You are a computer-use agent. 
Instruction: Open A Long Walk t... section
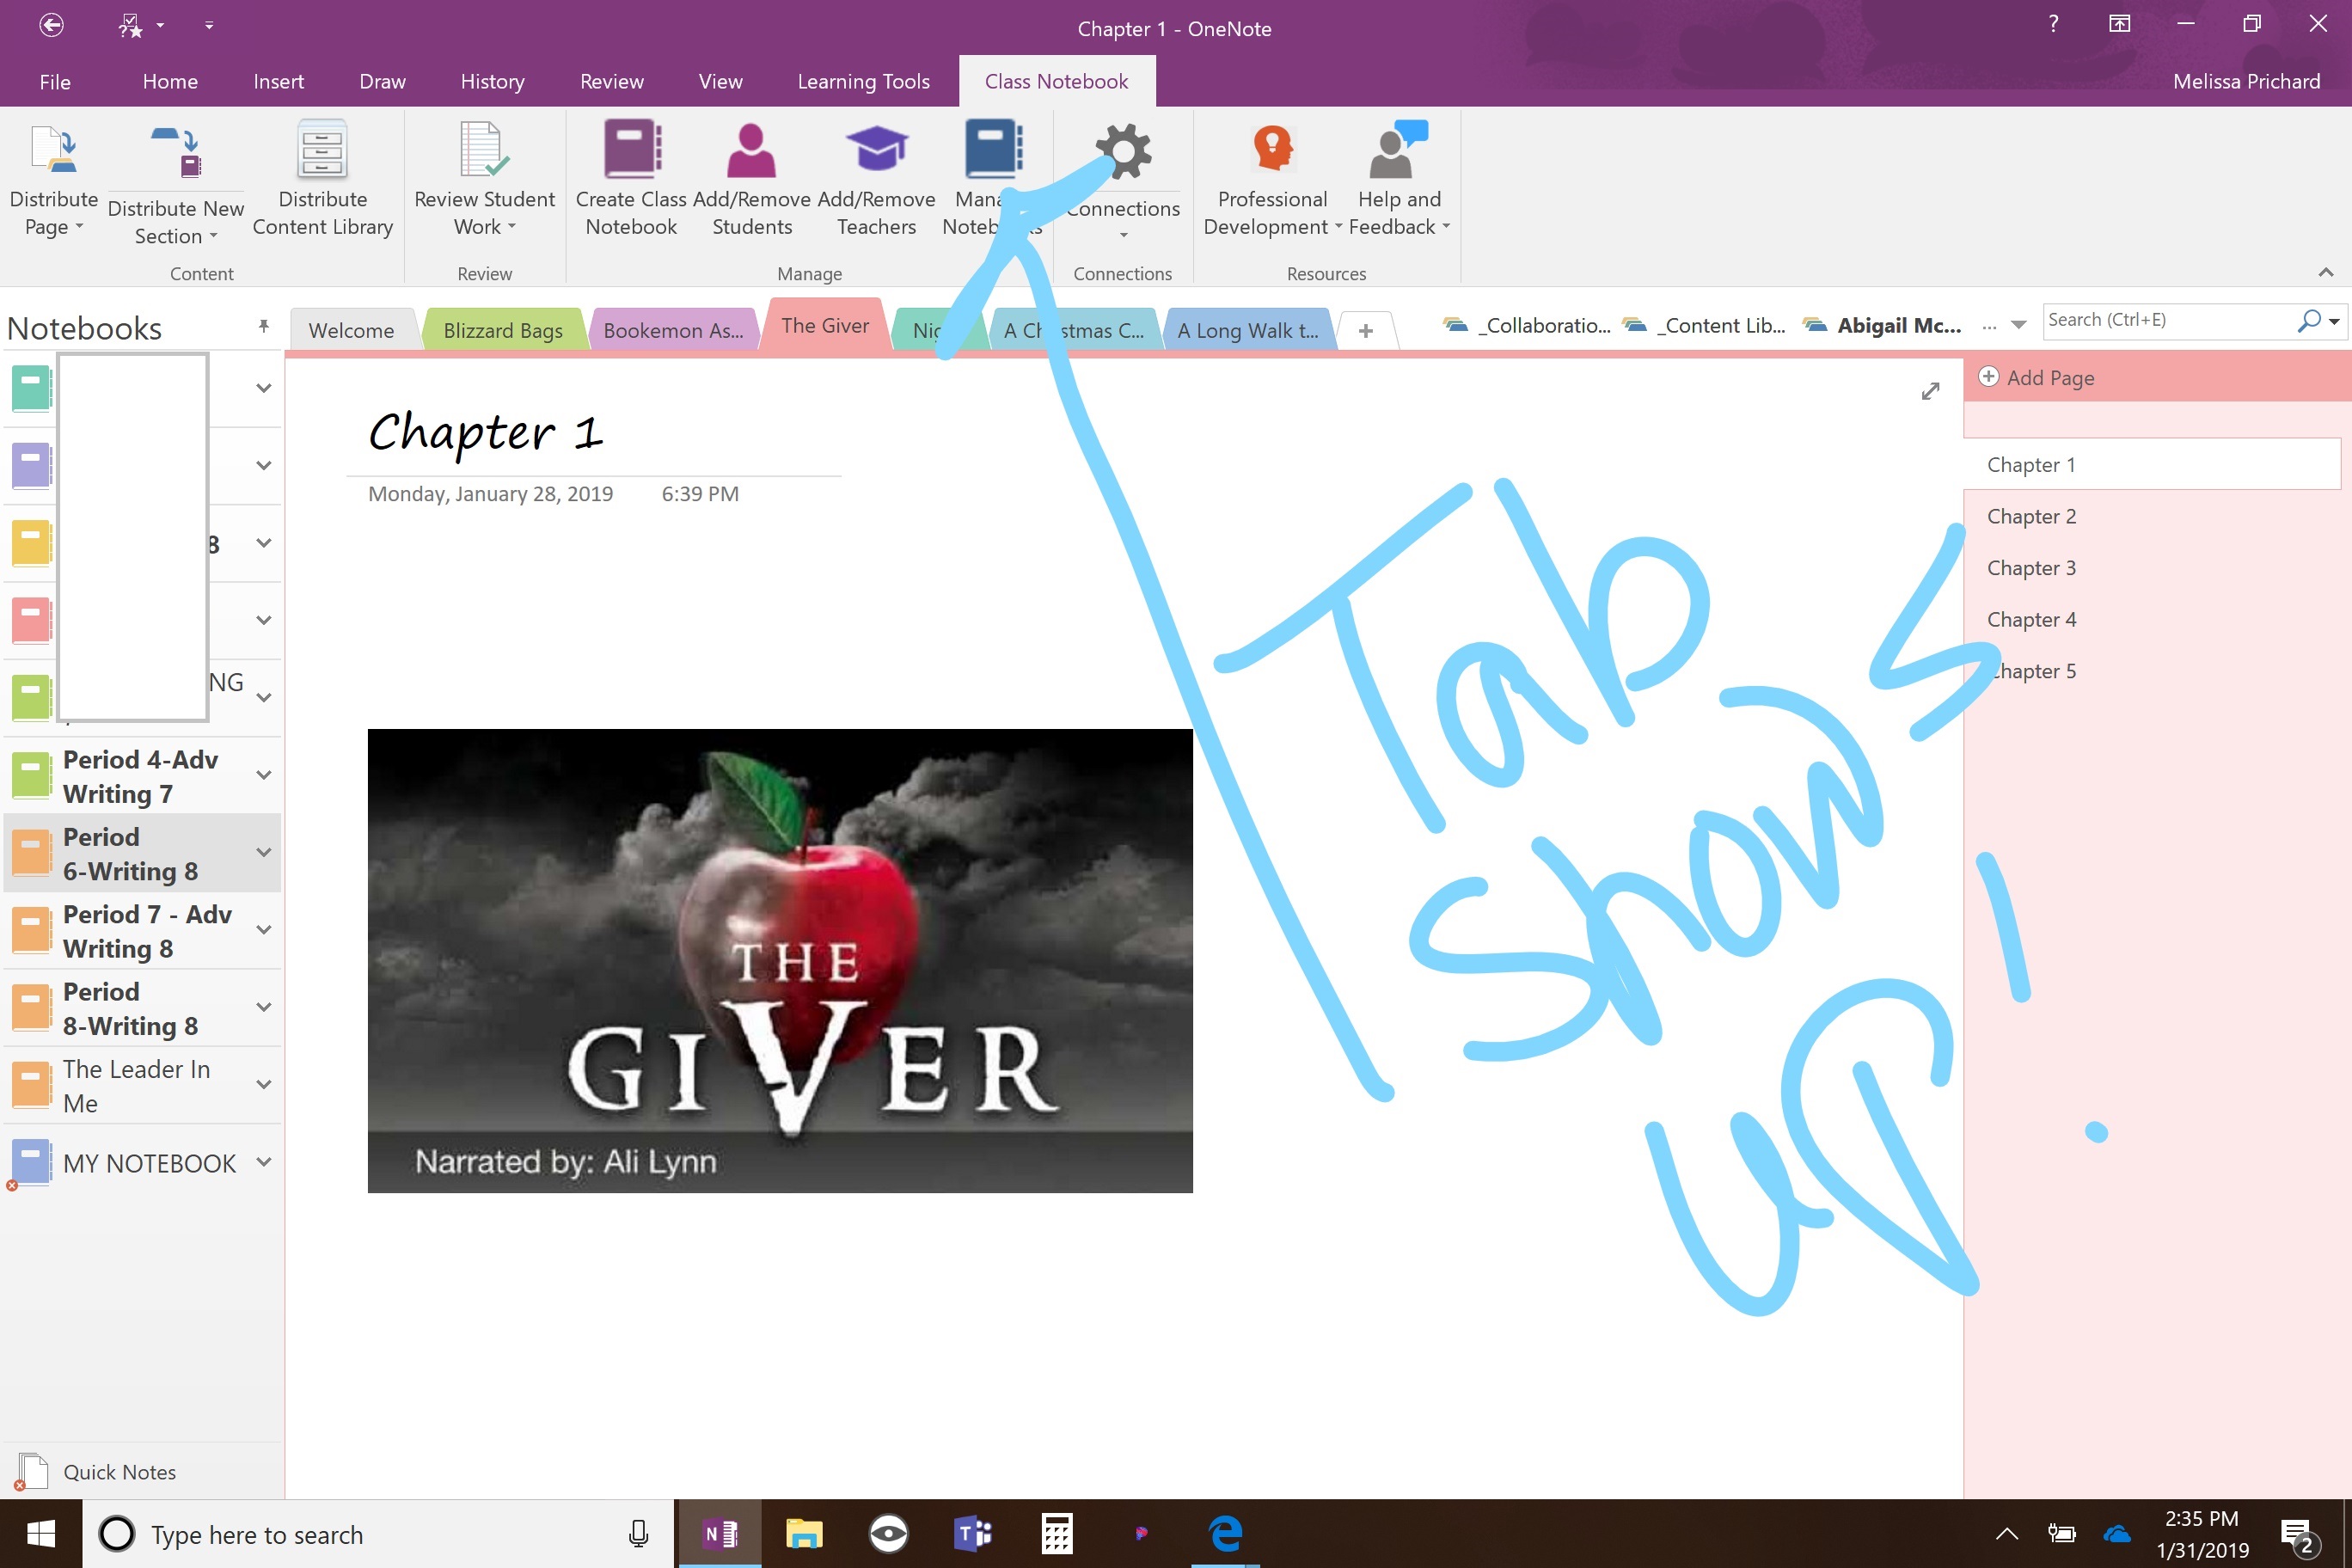click(x=1248, y=330)
